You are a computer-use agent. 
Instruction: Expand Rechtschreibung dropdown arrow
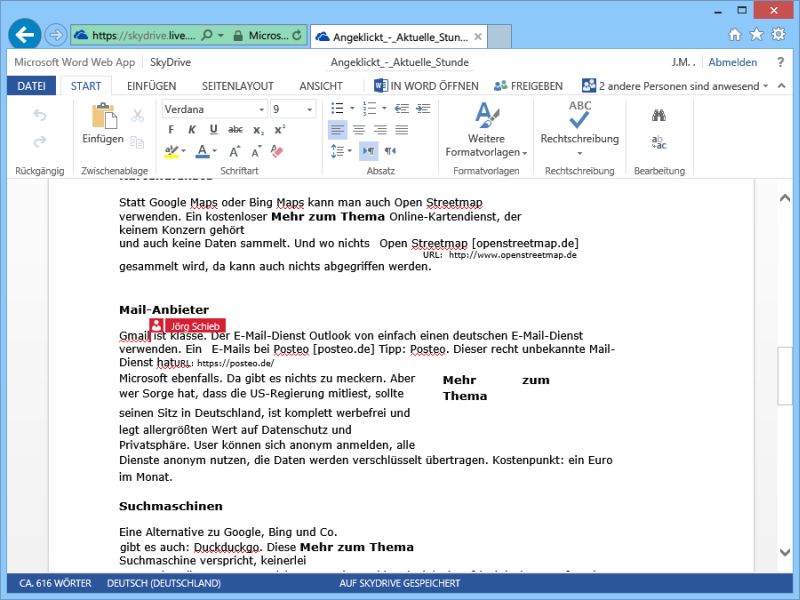tap(580, 154)
